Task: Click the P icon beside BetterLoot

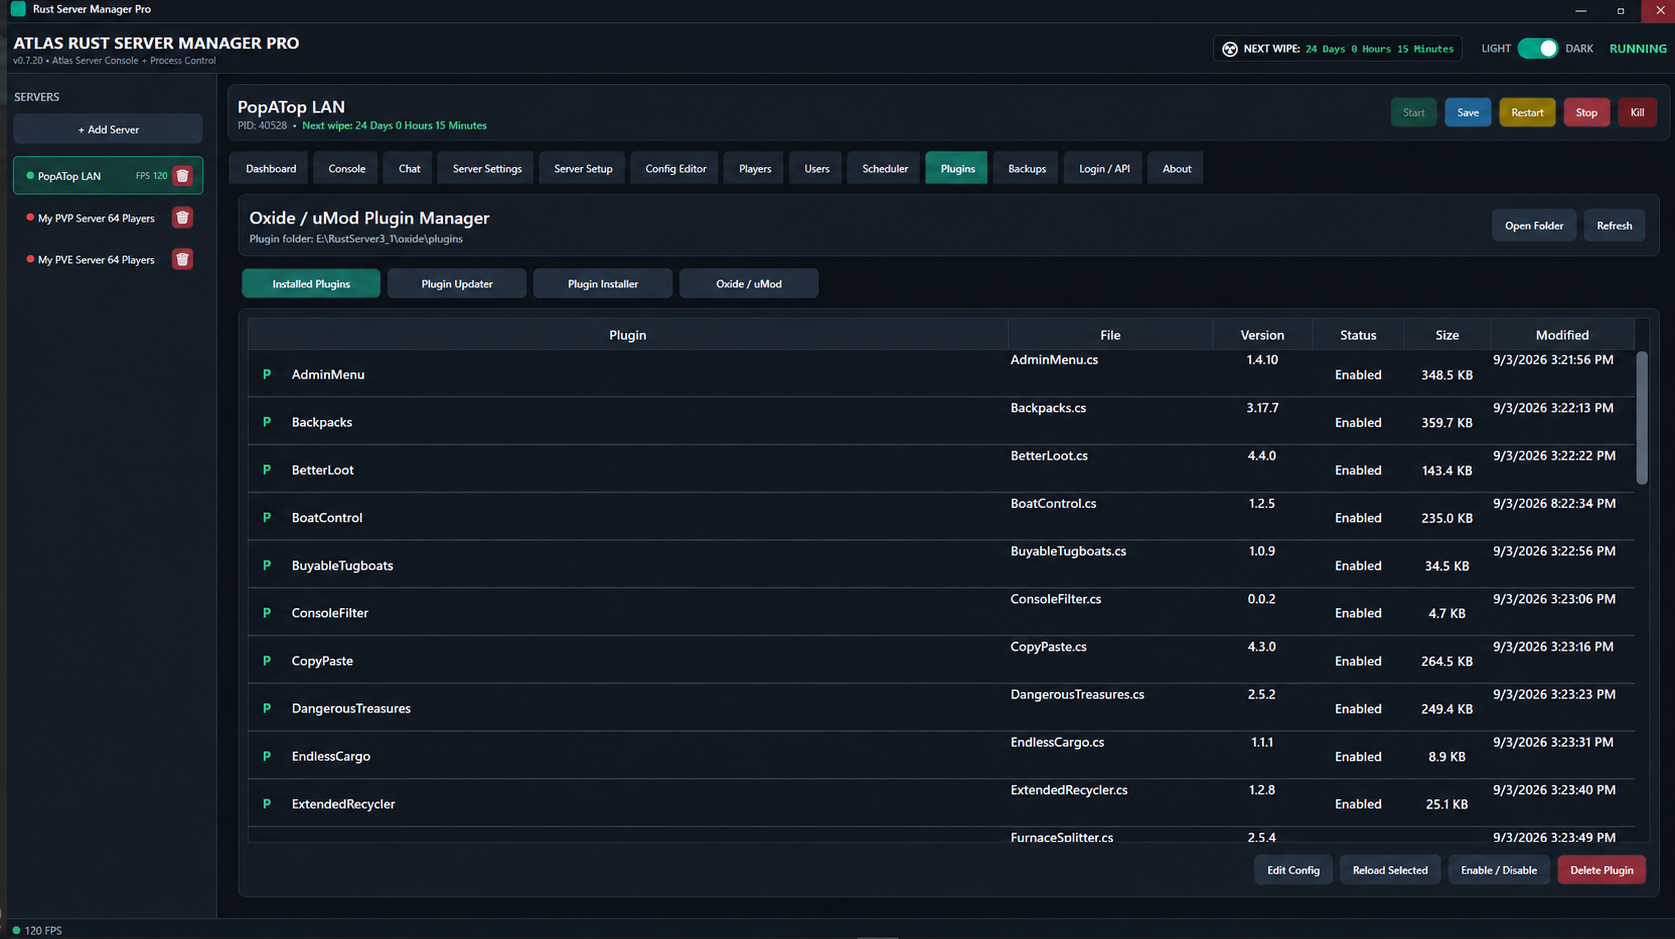Action: [267, 470]
